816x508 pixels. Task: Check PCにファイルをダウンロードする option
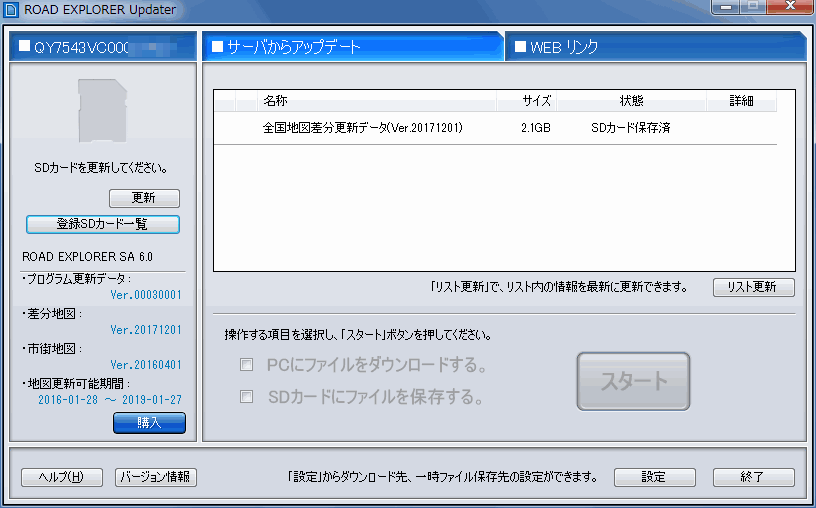pos(246,365)
